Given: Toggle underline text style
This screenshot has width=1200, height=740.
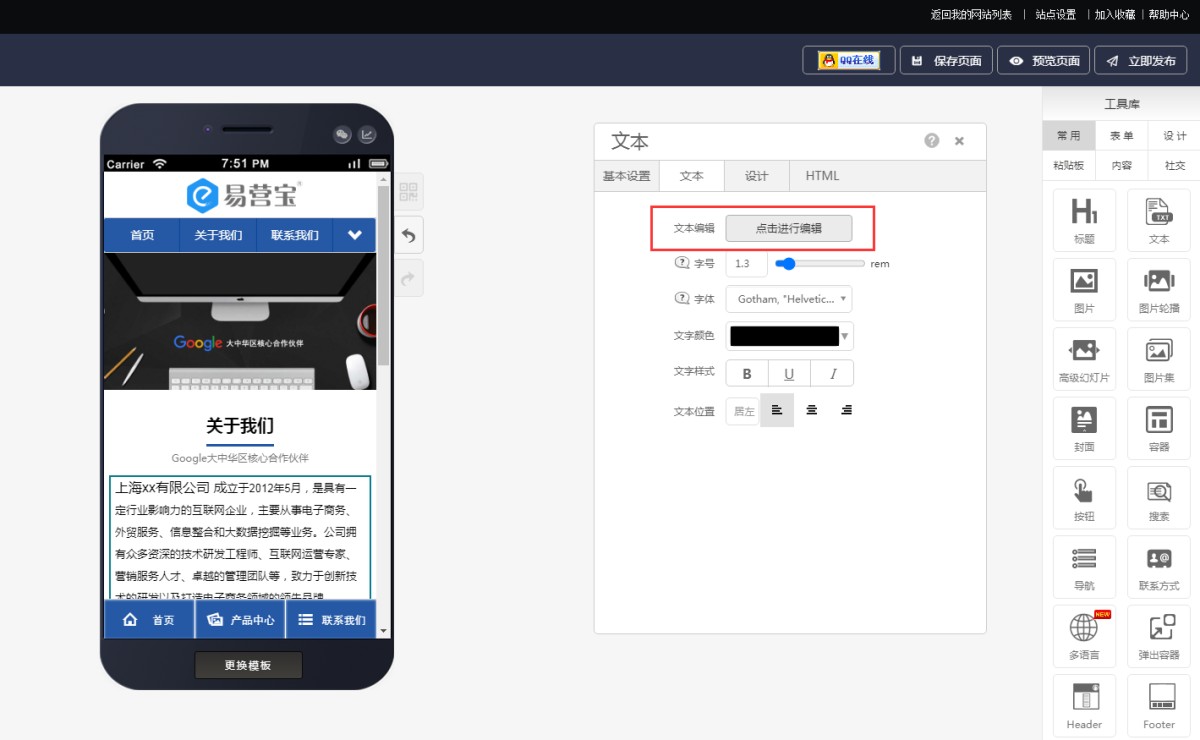Looking at the screenshot, I should click(x=789, y=374).
